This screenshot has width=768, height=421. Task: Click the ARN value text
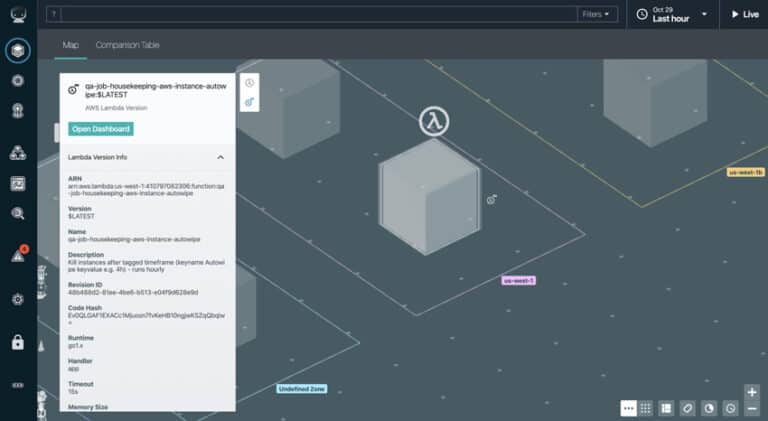click(146, 190)
